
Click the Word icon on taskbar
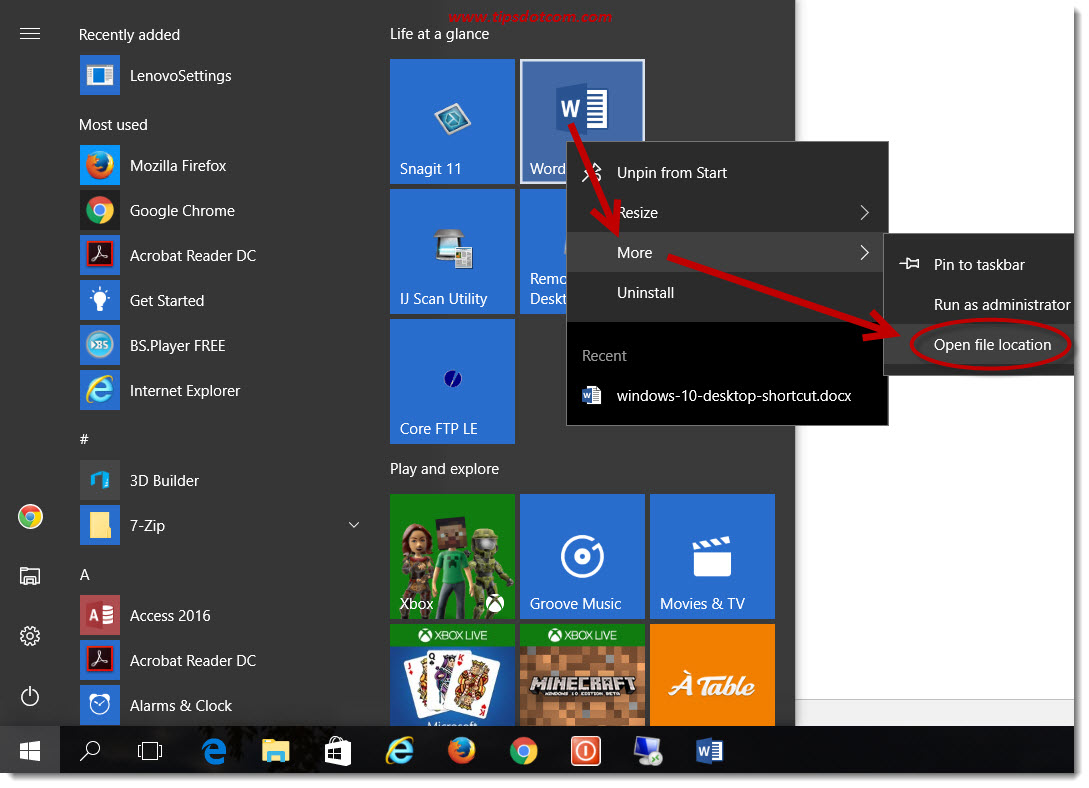(709, 751)
